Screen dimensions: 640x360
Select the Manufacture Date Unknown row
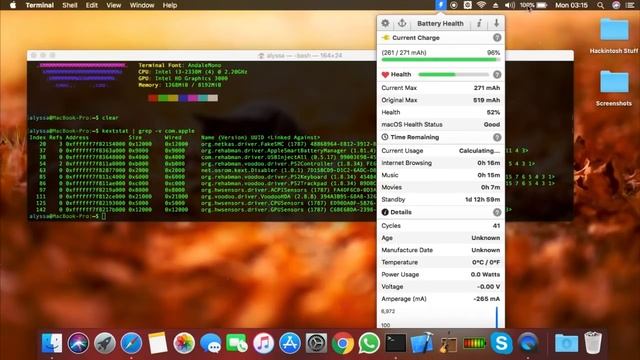click(440, 250)
